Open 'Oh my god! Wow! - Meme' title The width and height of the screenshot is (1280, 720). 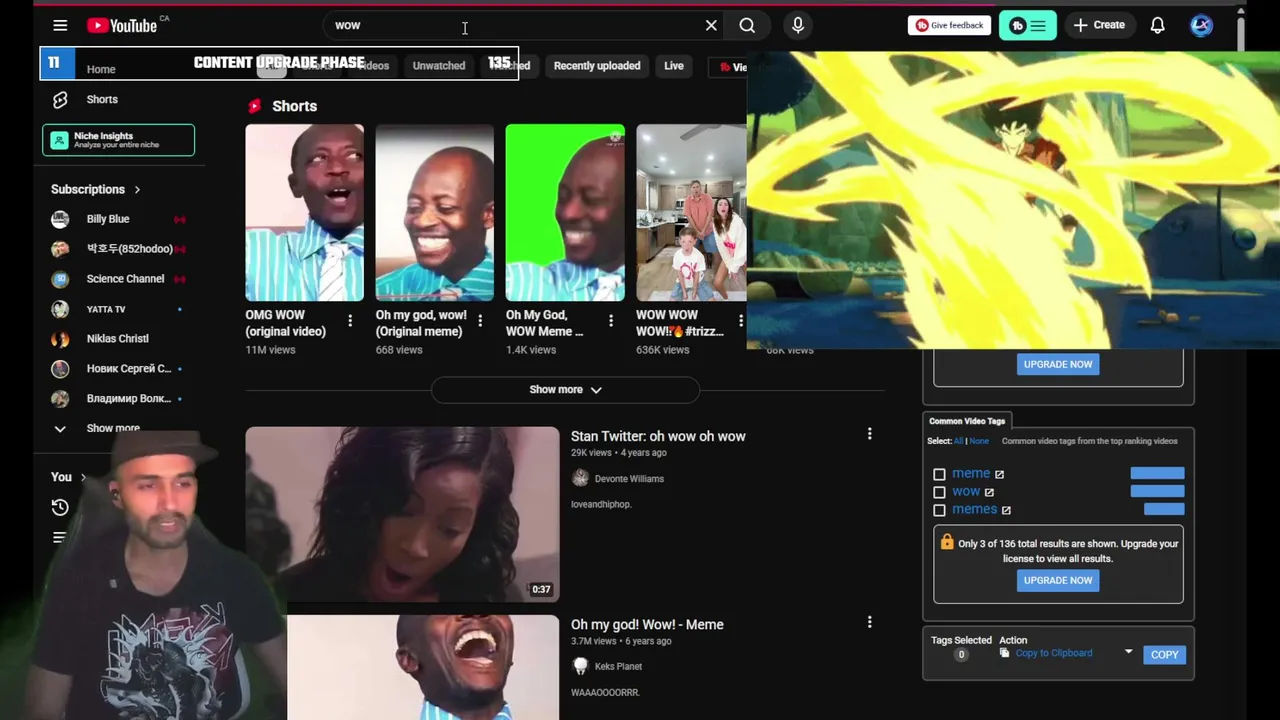point(647,624)
